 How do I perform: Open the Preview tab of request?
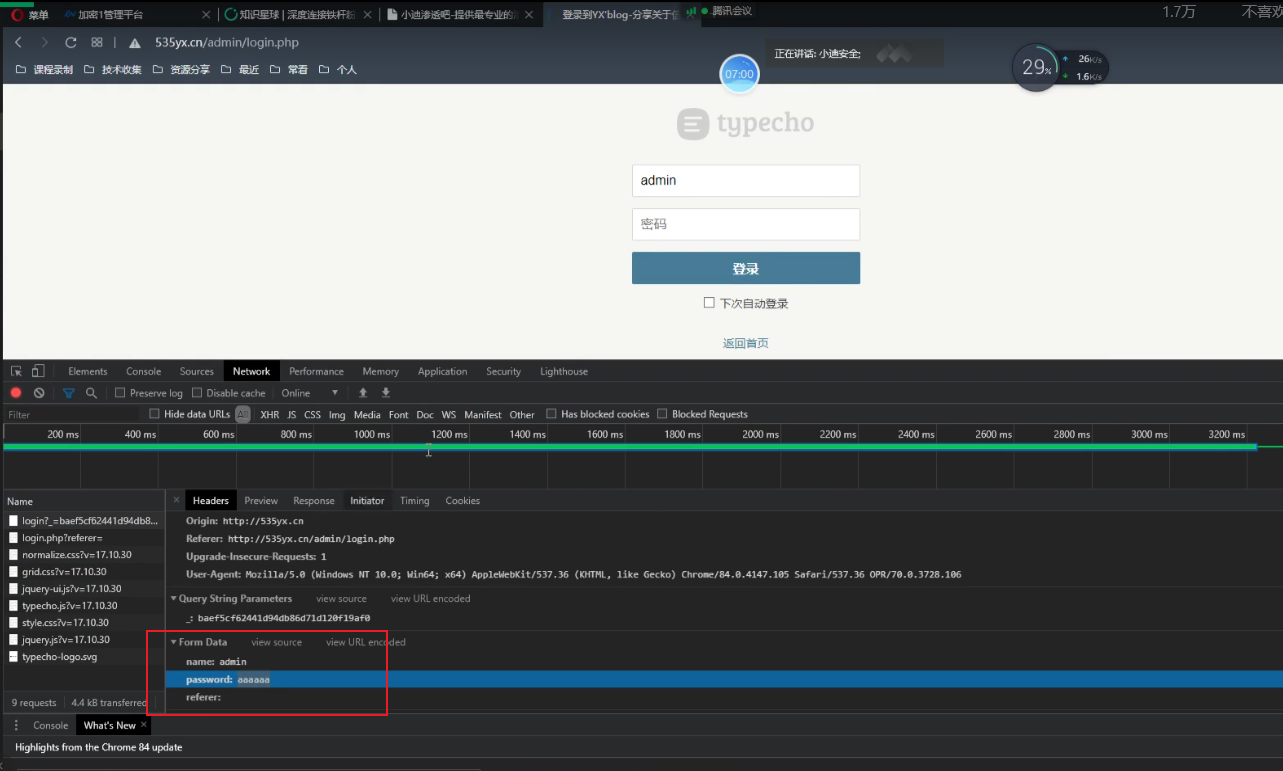click(x=261, y=500)
